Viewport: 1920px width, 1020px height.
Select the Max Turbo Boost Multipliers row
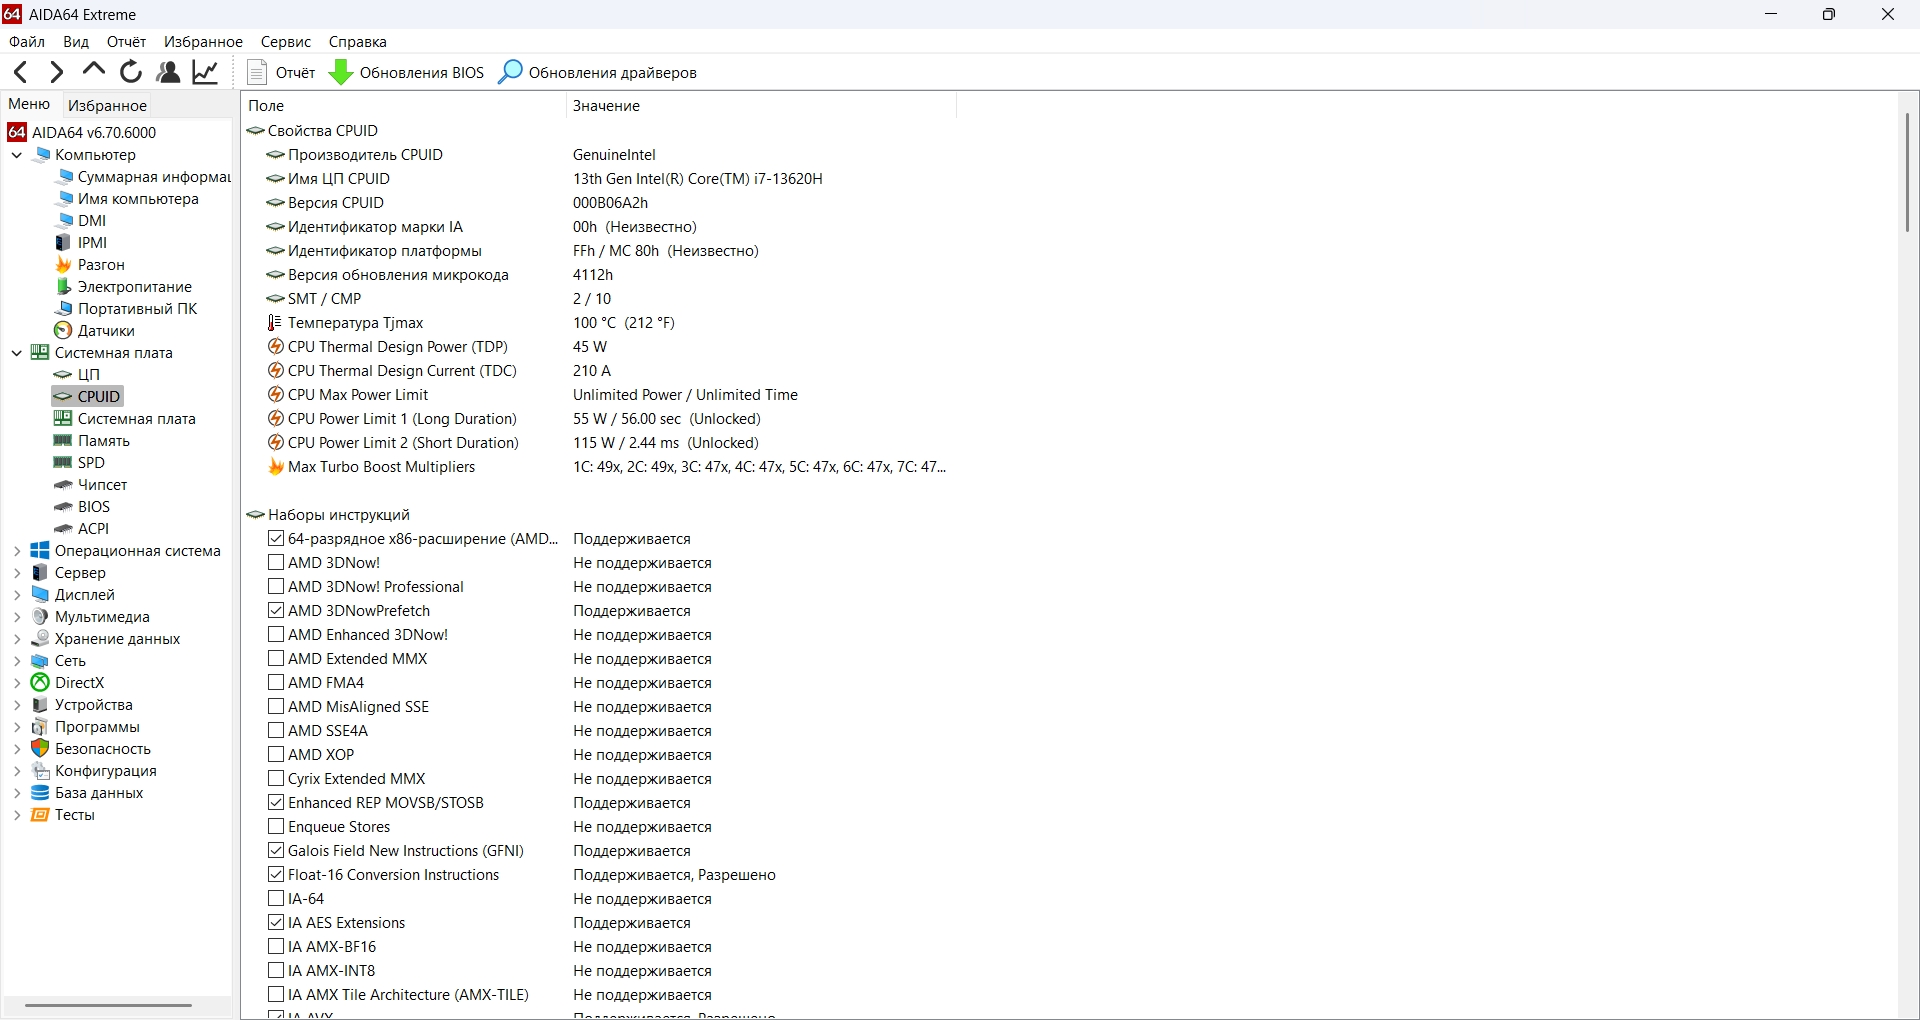(606, 467)
